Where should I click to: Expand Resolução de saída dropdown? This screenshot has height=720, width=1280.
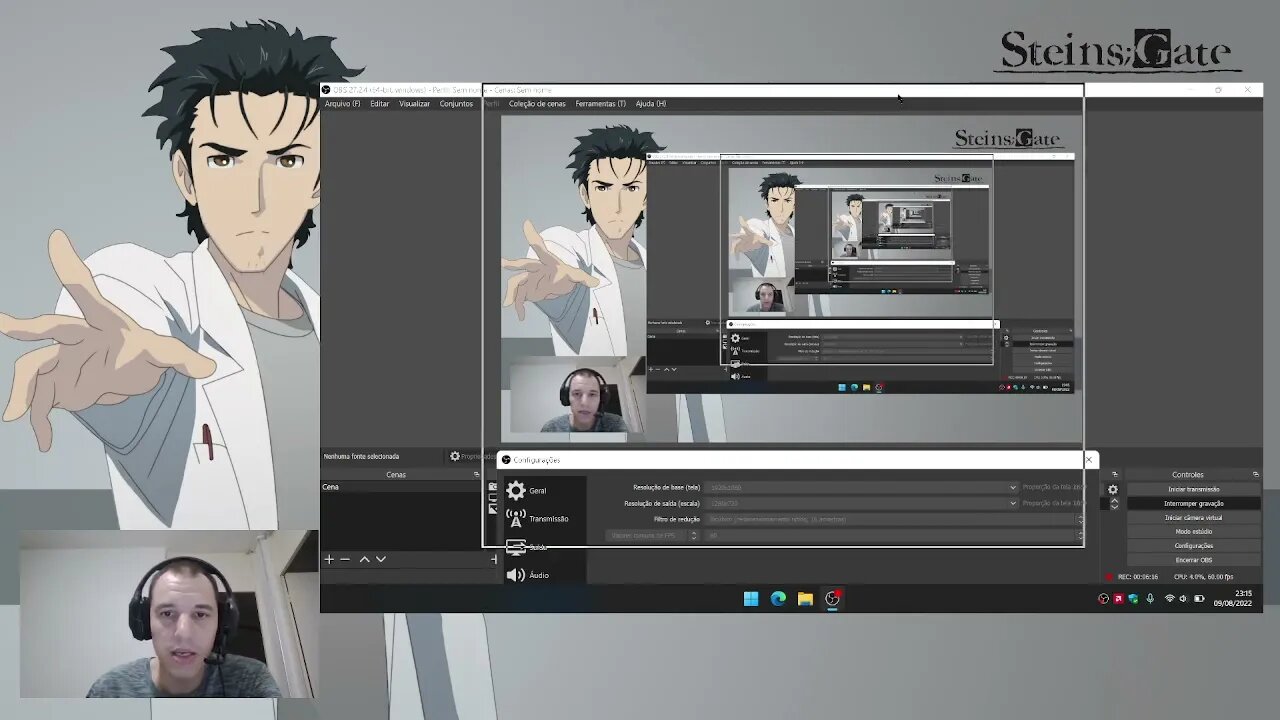tap(1012, 503)
